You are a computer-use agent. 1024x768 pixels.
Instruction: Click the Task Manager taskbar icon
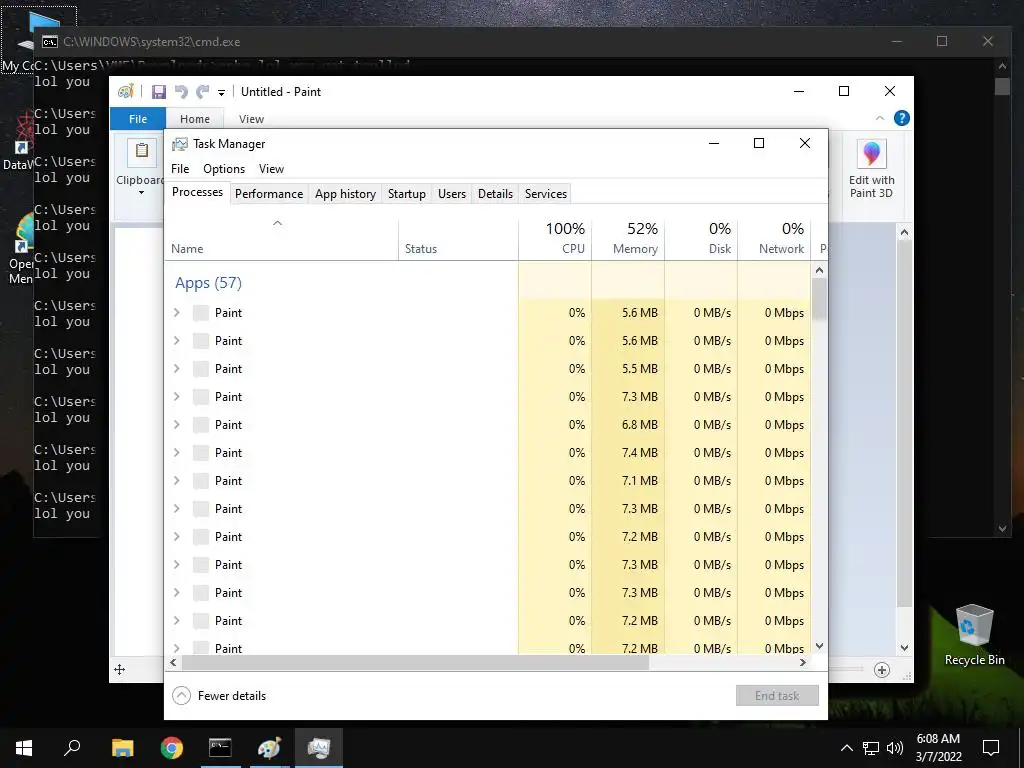coord(319,748)
